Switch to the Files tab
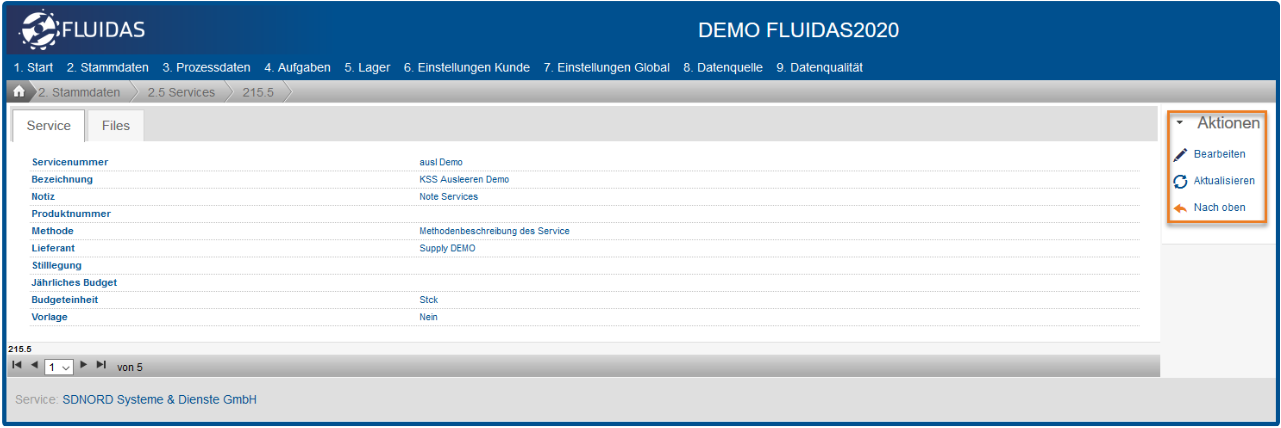This screenshot has width=1281, height=428. pos(115,126)
